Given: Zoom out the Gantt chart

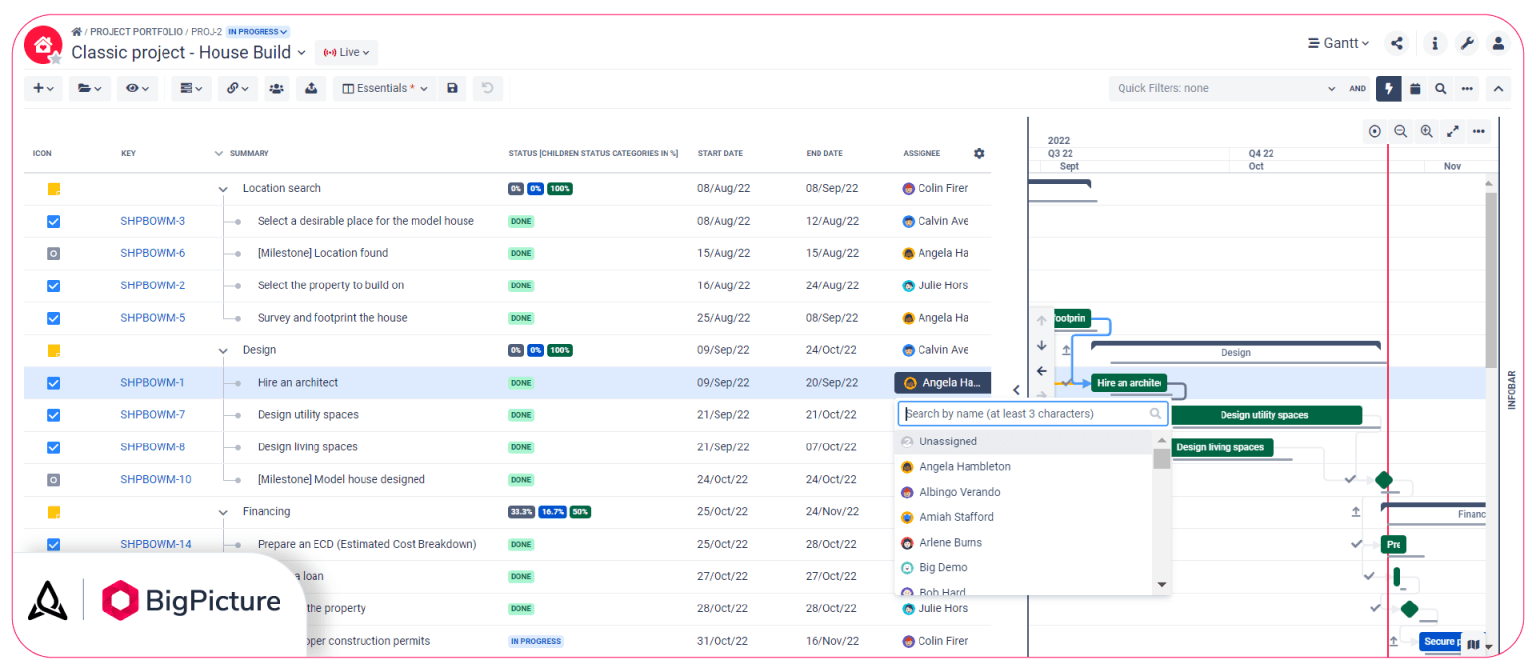Looking at the screenshot, I should pyautogui.click(x=1401, y=131).
